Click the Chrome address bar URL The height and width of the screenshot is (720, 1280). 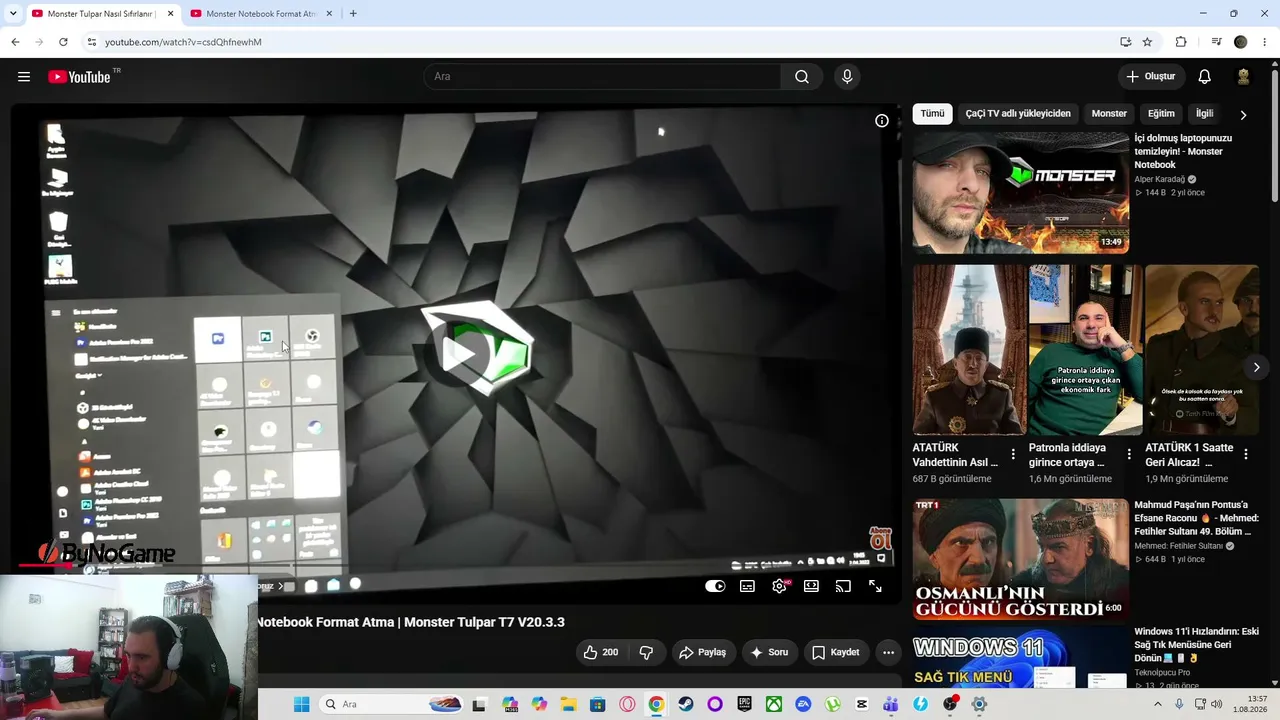click(183, 42)
